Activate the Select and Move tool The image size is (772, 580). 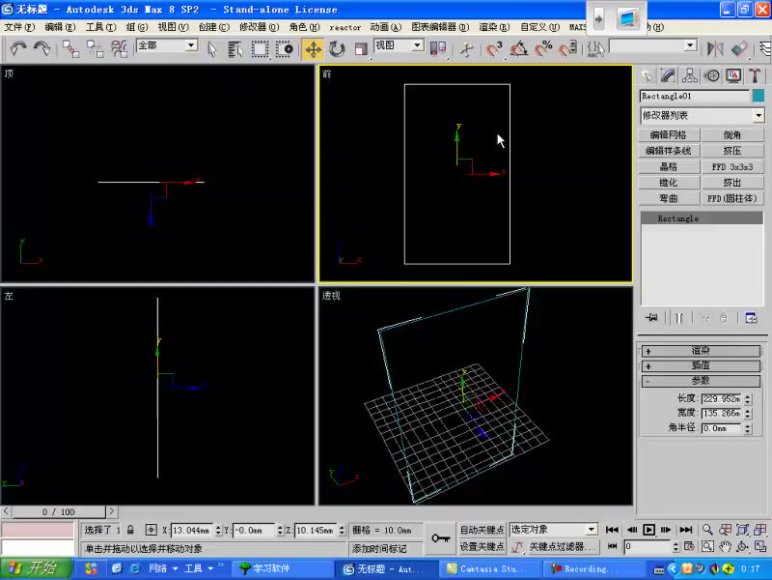pyautogui.click(x=313, y=49)
